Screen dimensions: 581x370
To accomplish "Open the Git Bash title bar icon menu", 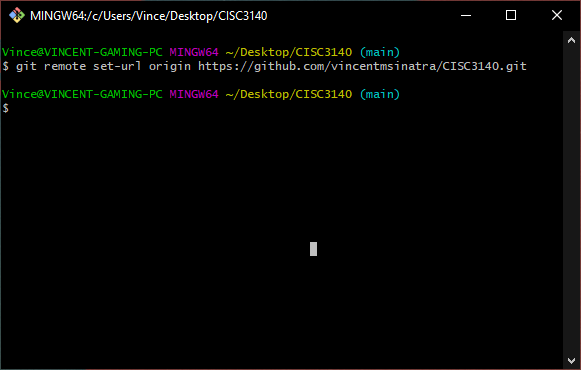I will 17,16.
